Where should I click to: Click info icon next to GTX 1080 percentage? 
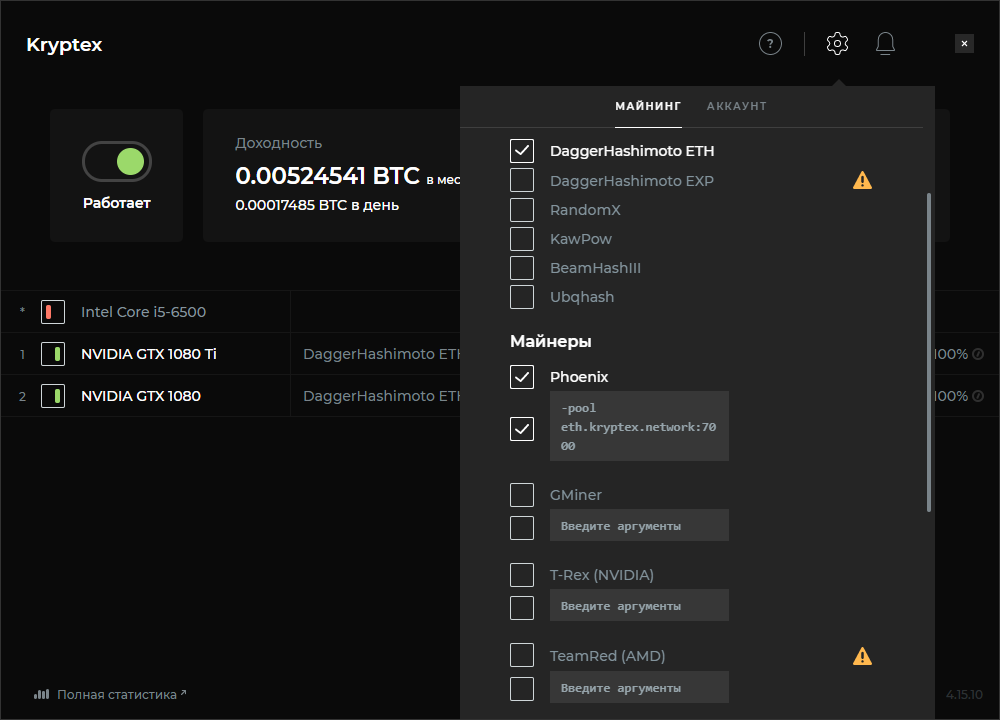pos(977,396)
